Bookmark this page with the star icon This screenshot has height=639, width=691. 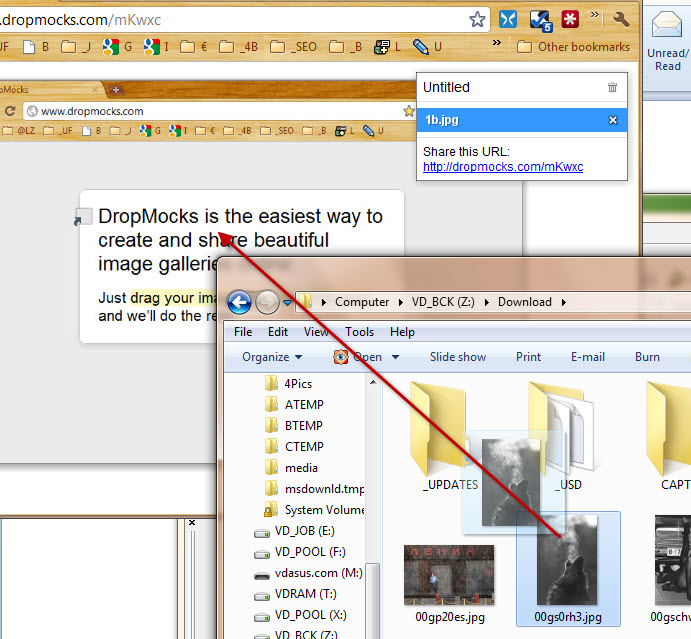tap(477, 19)
